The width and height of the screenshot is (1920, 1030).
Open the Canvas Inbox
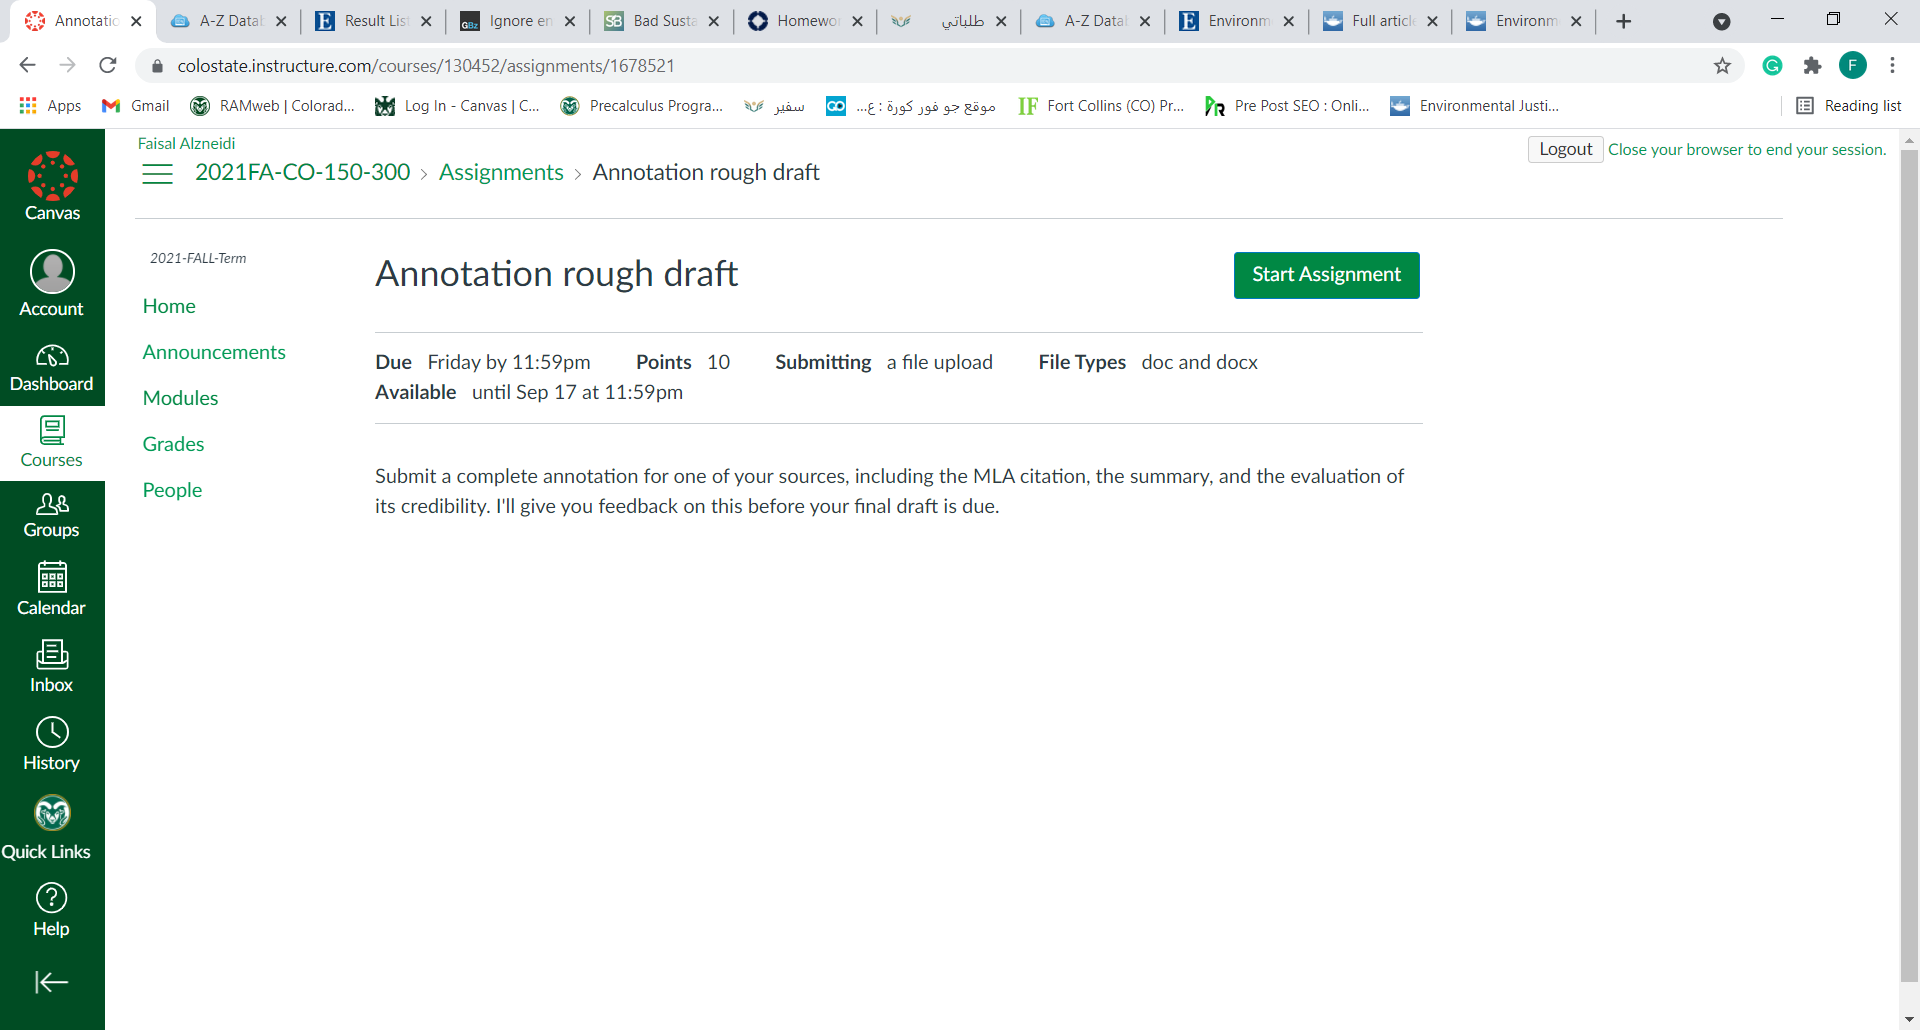tap(52, 667)
